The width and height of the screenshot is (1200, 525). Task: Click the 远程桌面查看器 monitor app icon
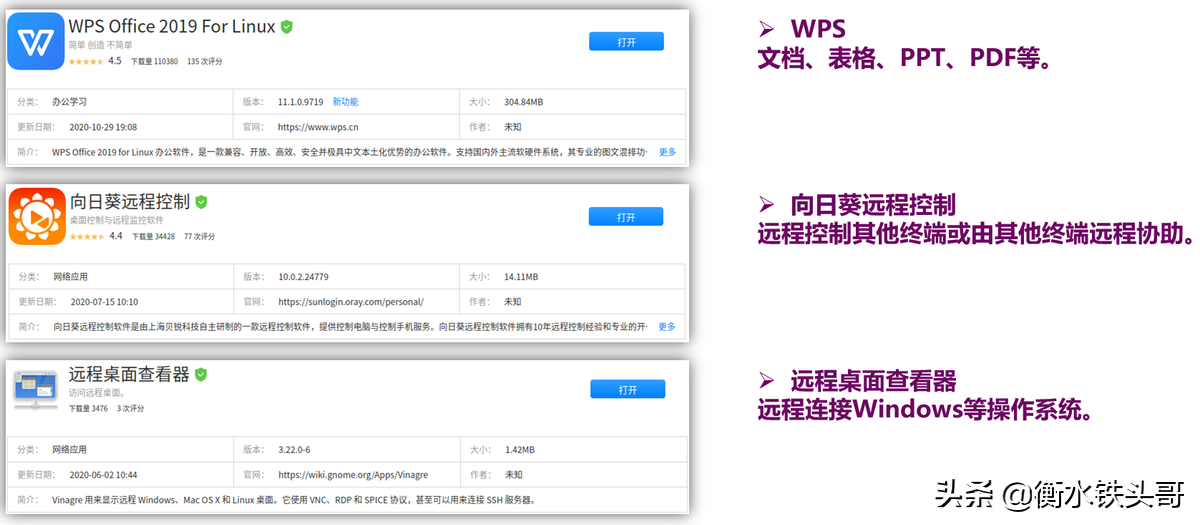pyautogui.click(x=36, y=391)
